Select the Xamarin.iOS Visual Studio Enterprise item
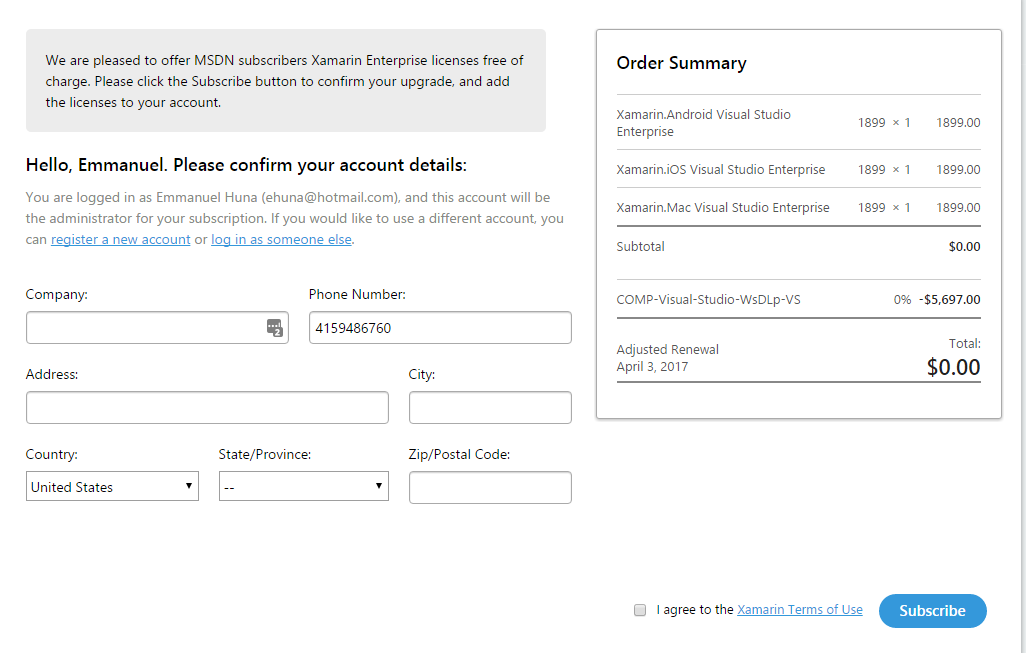This screenshot has height=653, width=1026. (x=721, y=170)
